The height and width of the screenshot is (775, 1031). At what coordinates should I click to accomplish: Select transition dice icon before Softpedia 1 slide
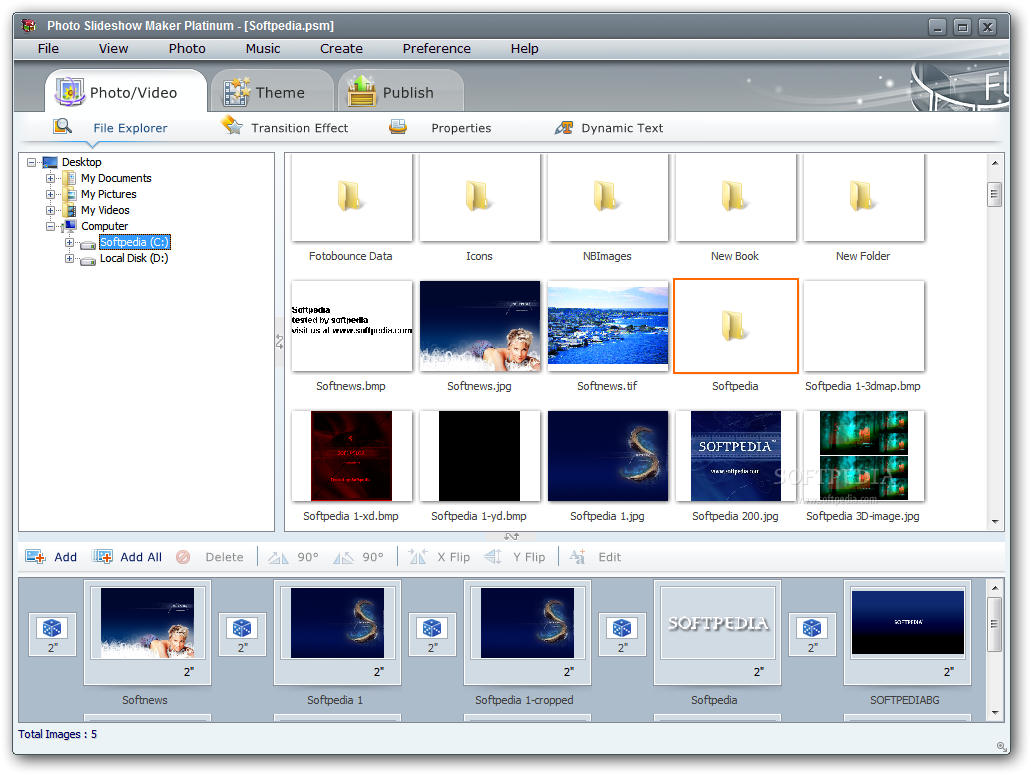tap(242, 628)
